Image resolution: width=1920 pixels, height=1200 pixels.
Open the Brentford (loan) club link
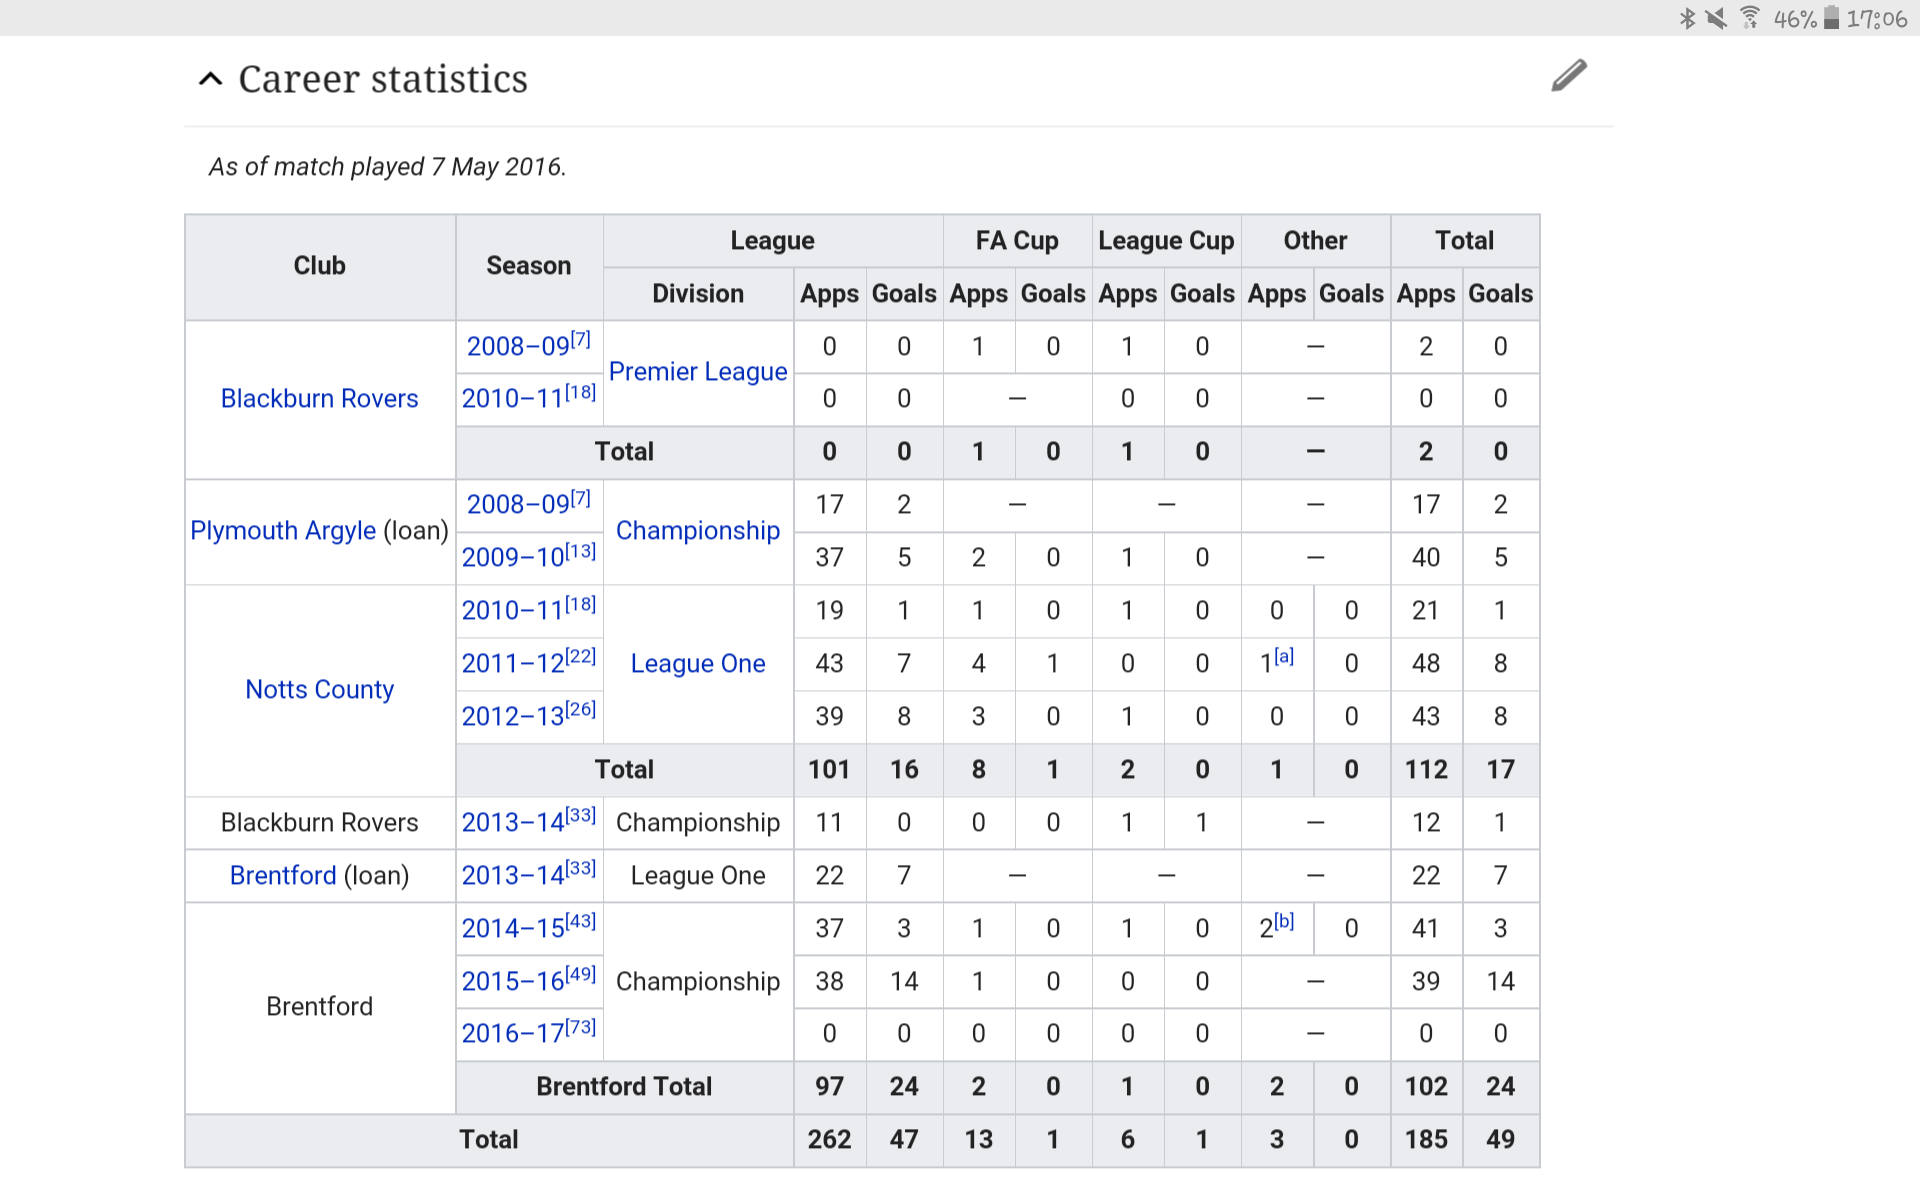[x=283, y=875]
